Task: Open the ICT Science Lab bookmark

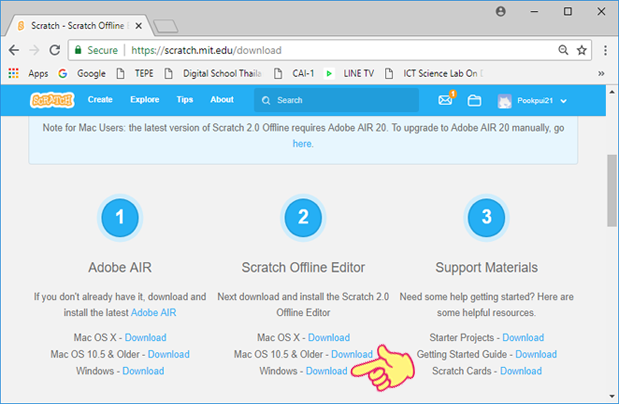Action: [434, 73]
